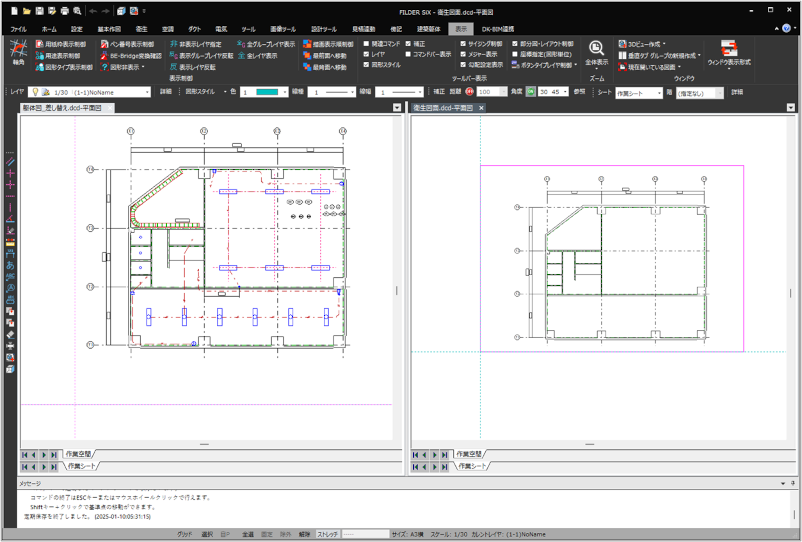
Task: Click the グリッド status bar button
Action: tap(184, 535)
